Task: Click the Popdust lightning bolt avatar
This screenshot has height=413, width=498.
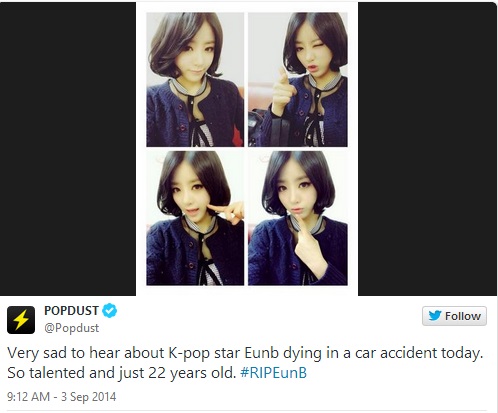Action: (x=21, y=320)
